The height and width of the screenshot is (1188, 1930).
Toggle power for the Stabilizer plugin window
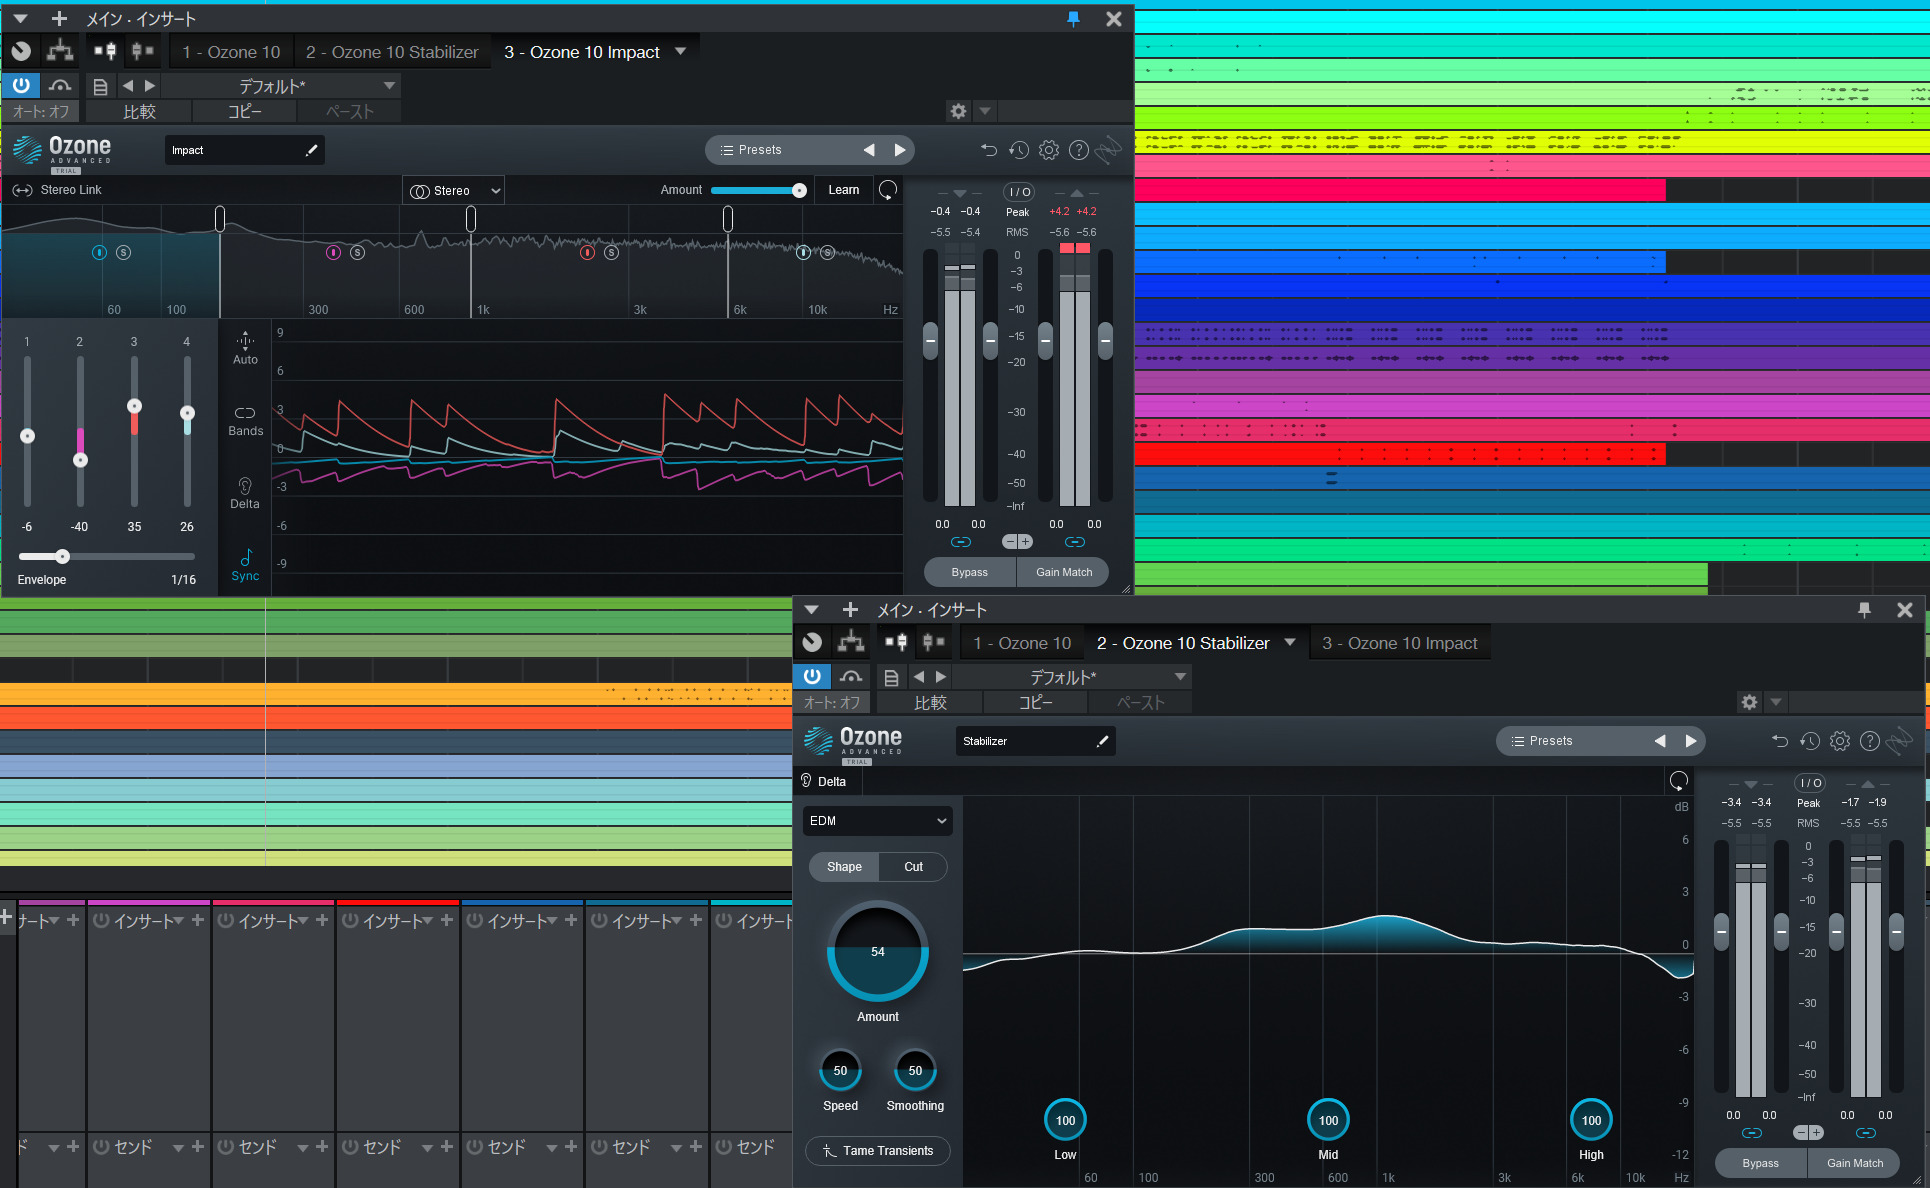[812, 677]
